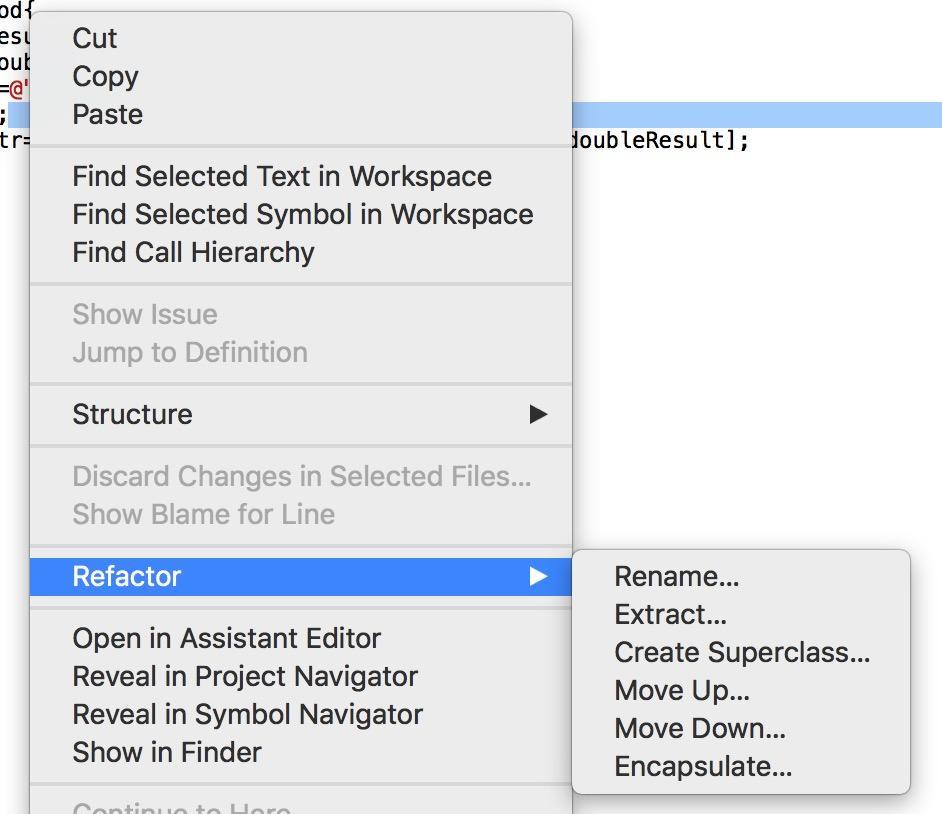
Task: Choose Rename… from the Refactor submenu
Action: [676, 577]
